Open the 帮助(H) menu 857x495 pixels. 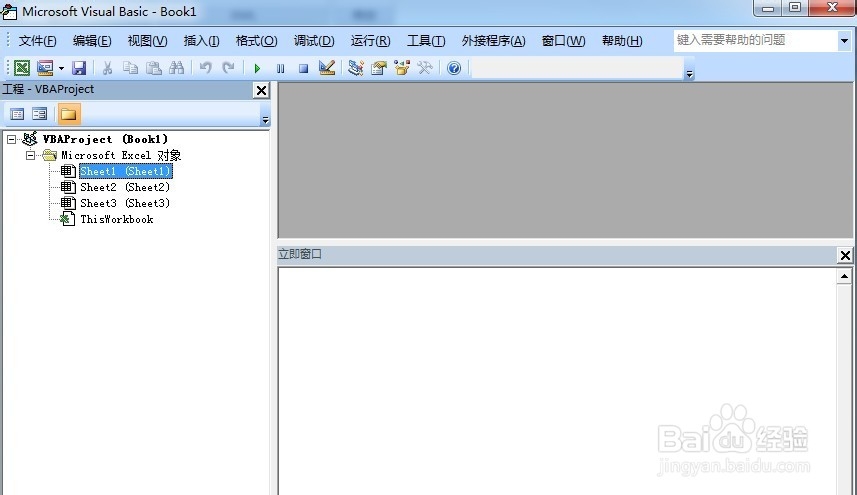(621, 41)
